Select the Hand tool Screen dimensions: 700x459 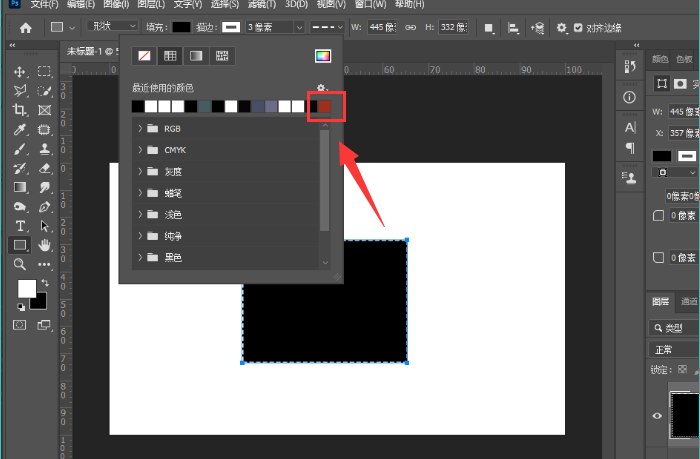click(x=44, y=245)
